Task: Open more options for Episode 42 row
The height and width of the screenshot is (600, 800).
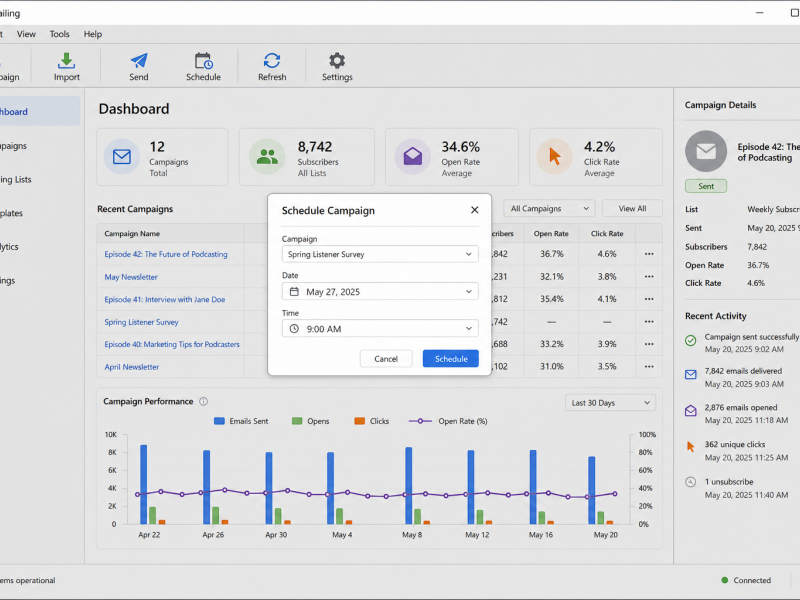Action: 649,254
